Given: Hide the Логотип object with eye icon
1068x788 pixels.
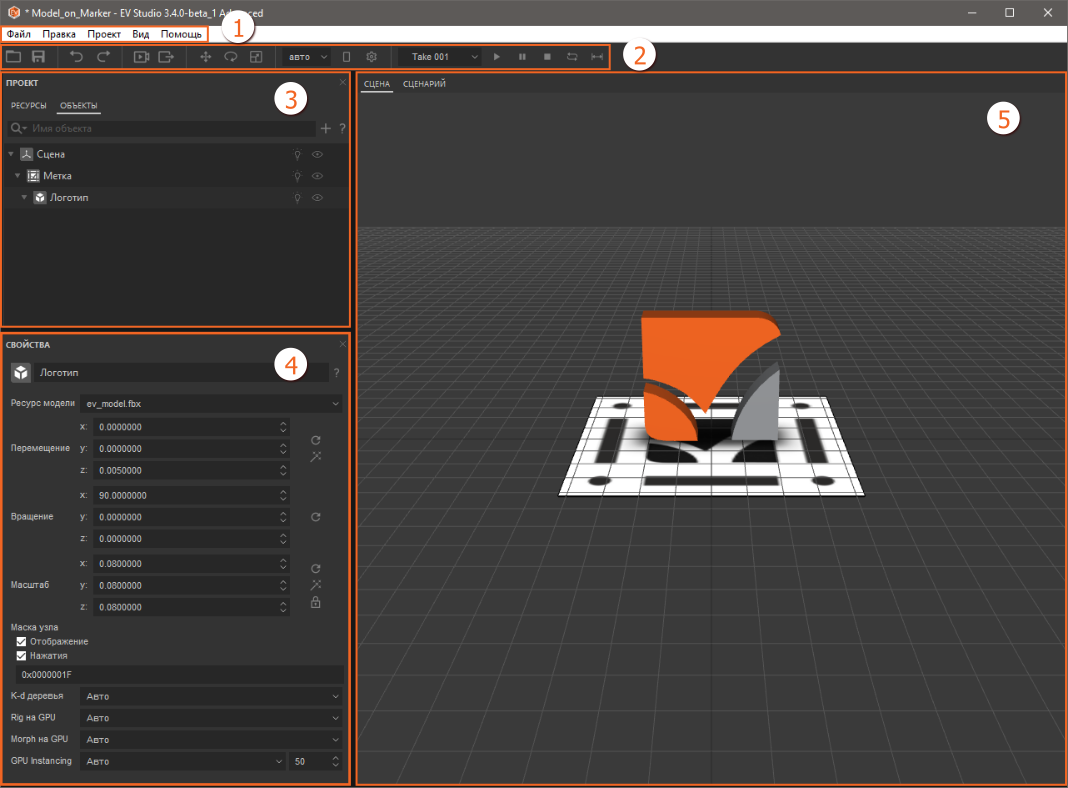Looking at the screenshot, I should coord(317,198).
